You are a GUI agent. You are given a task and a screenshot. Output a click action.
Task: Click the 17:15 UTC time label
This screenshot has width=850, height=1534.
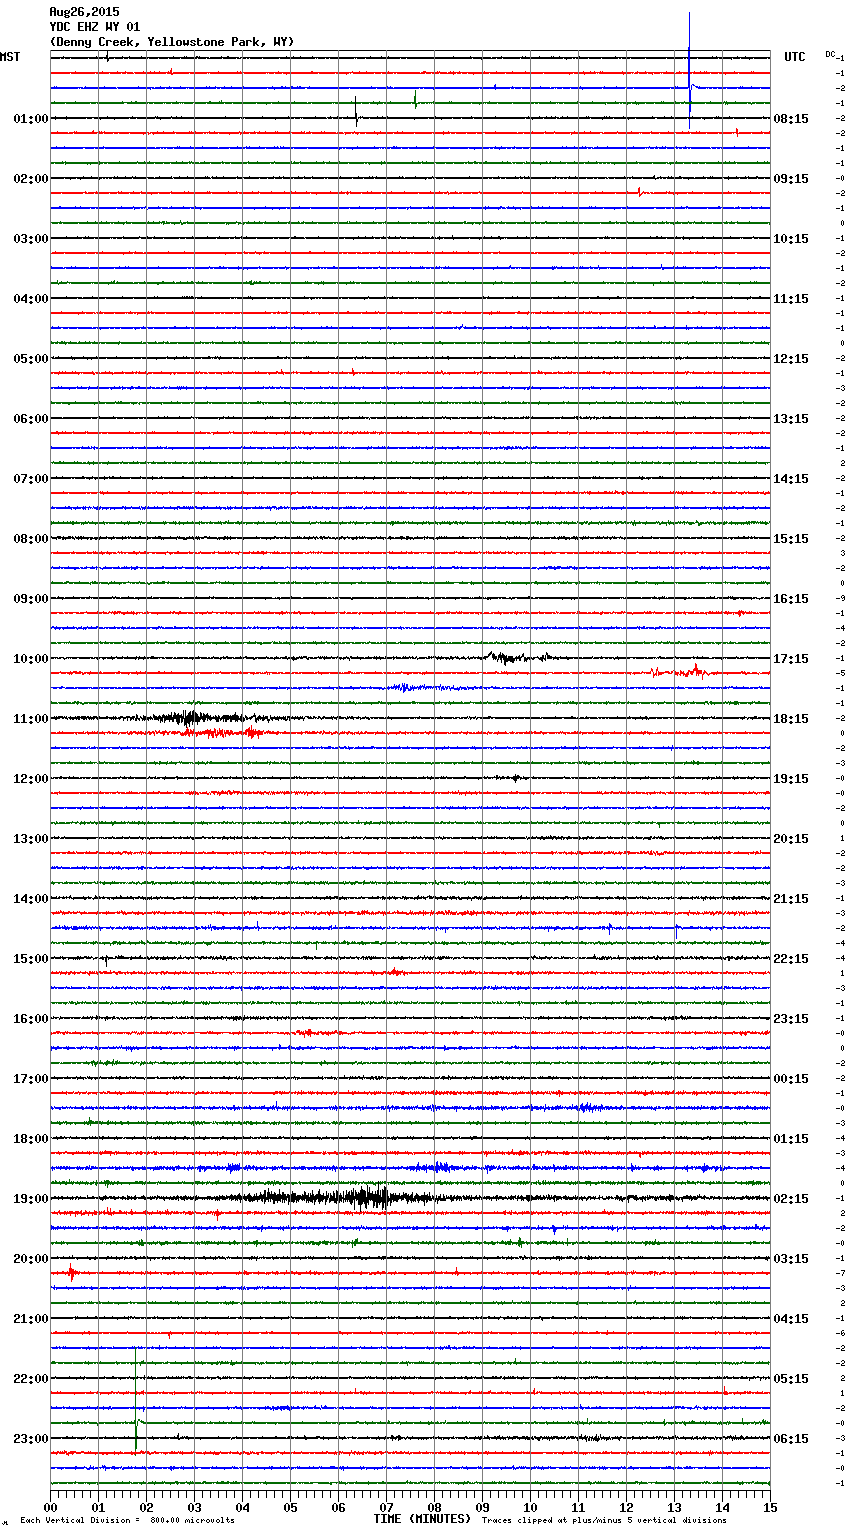pos(791,659)
